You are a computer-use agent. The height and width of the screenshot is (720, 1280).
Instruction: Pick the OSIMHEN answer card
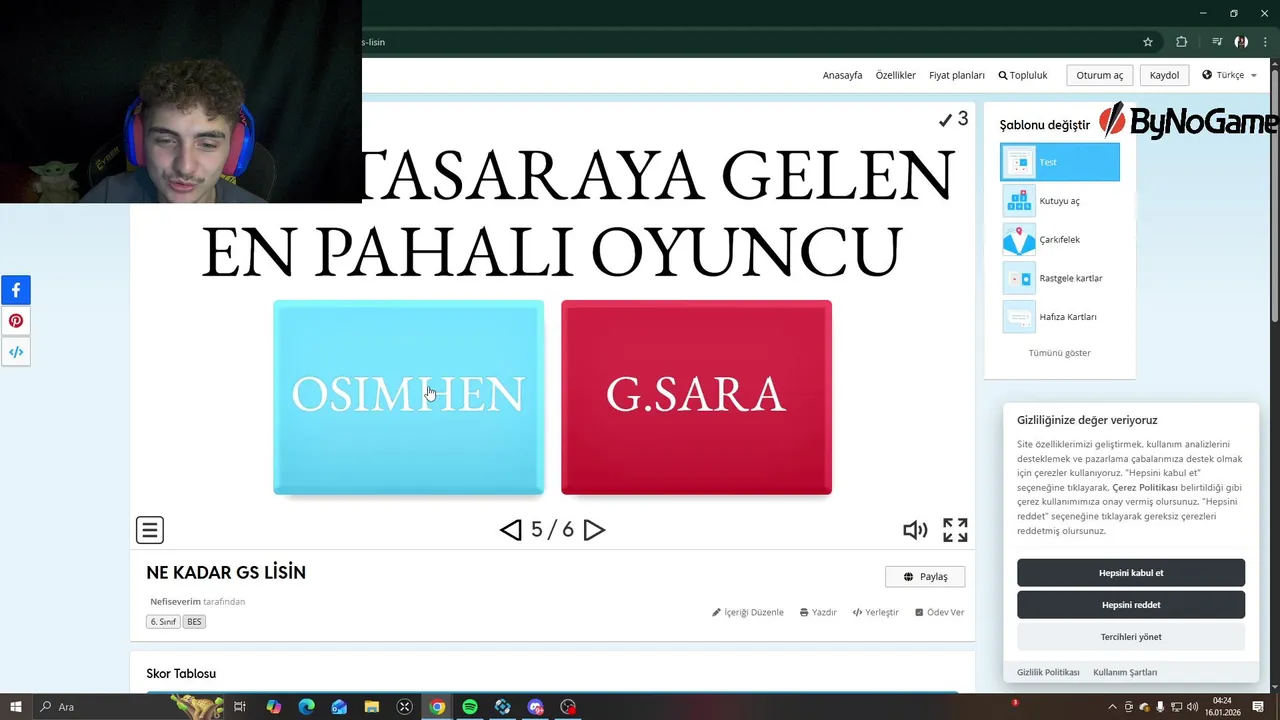[x=408, y=397]
